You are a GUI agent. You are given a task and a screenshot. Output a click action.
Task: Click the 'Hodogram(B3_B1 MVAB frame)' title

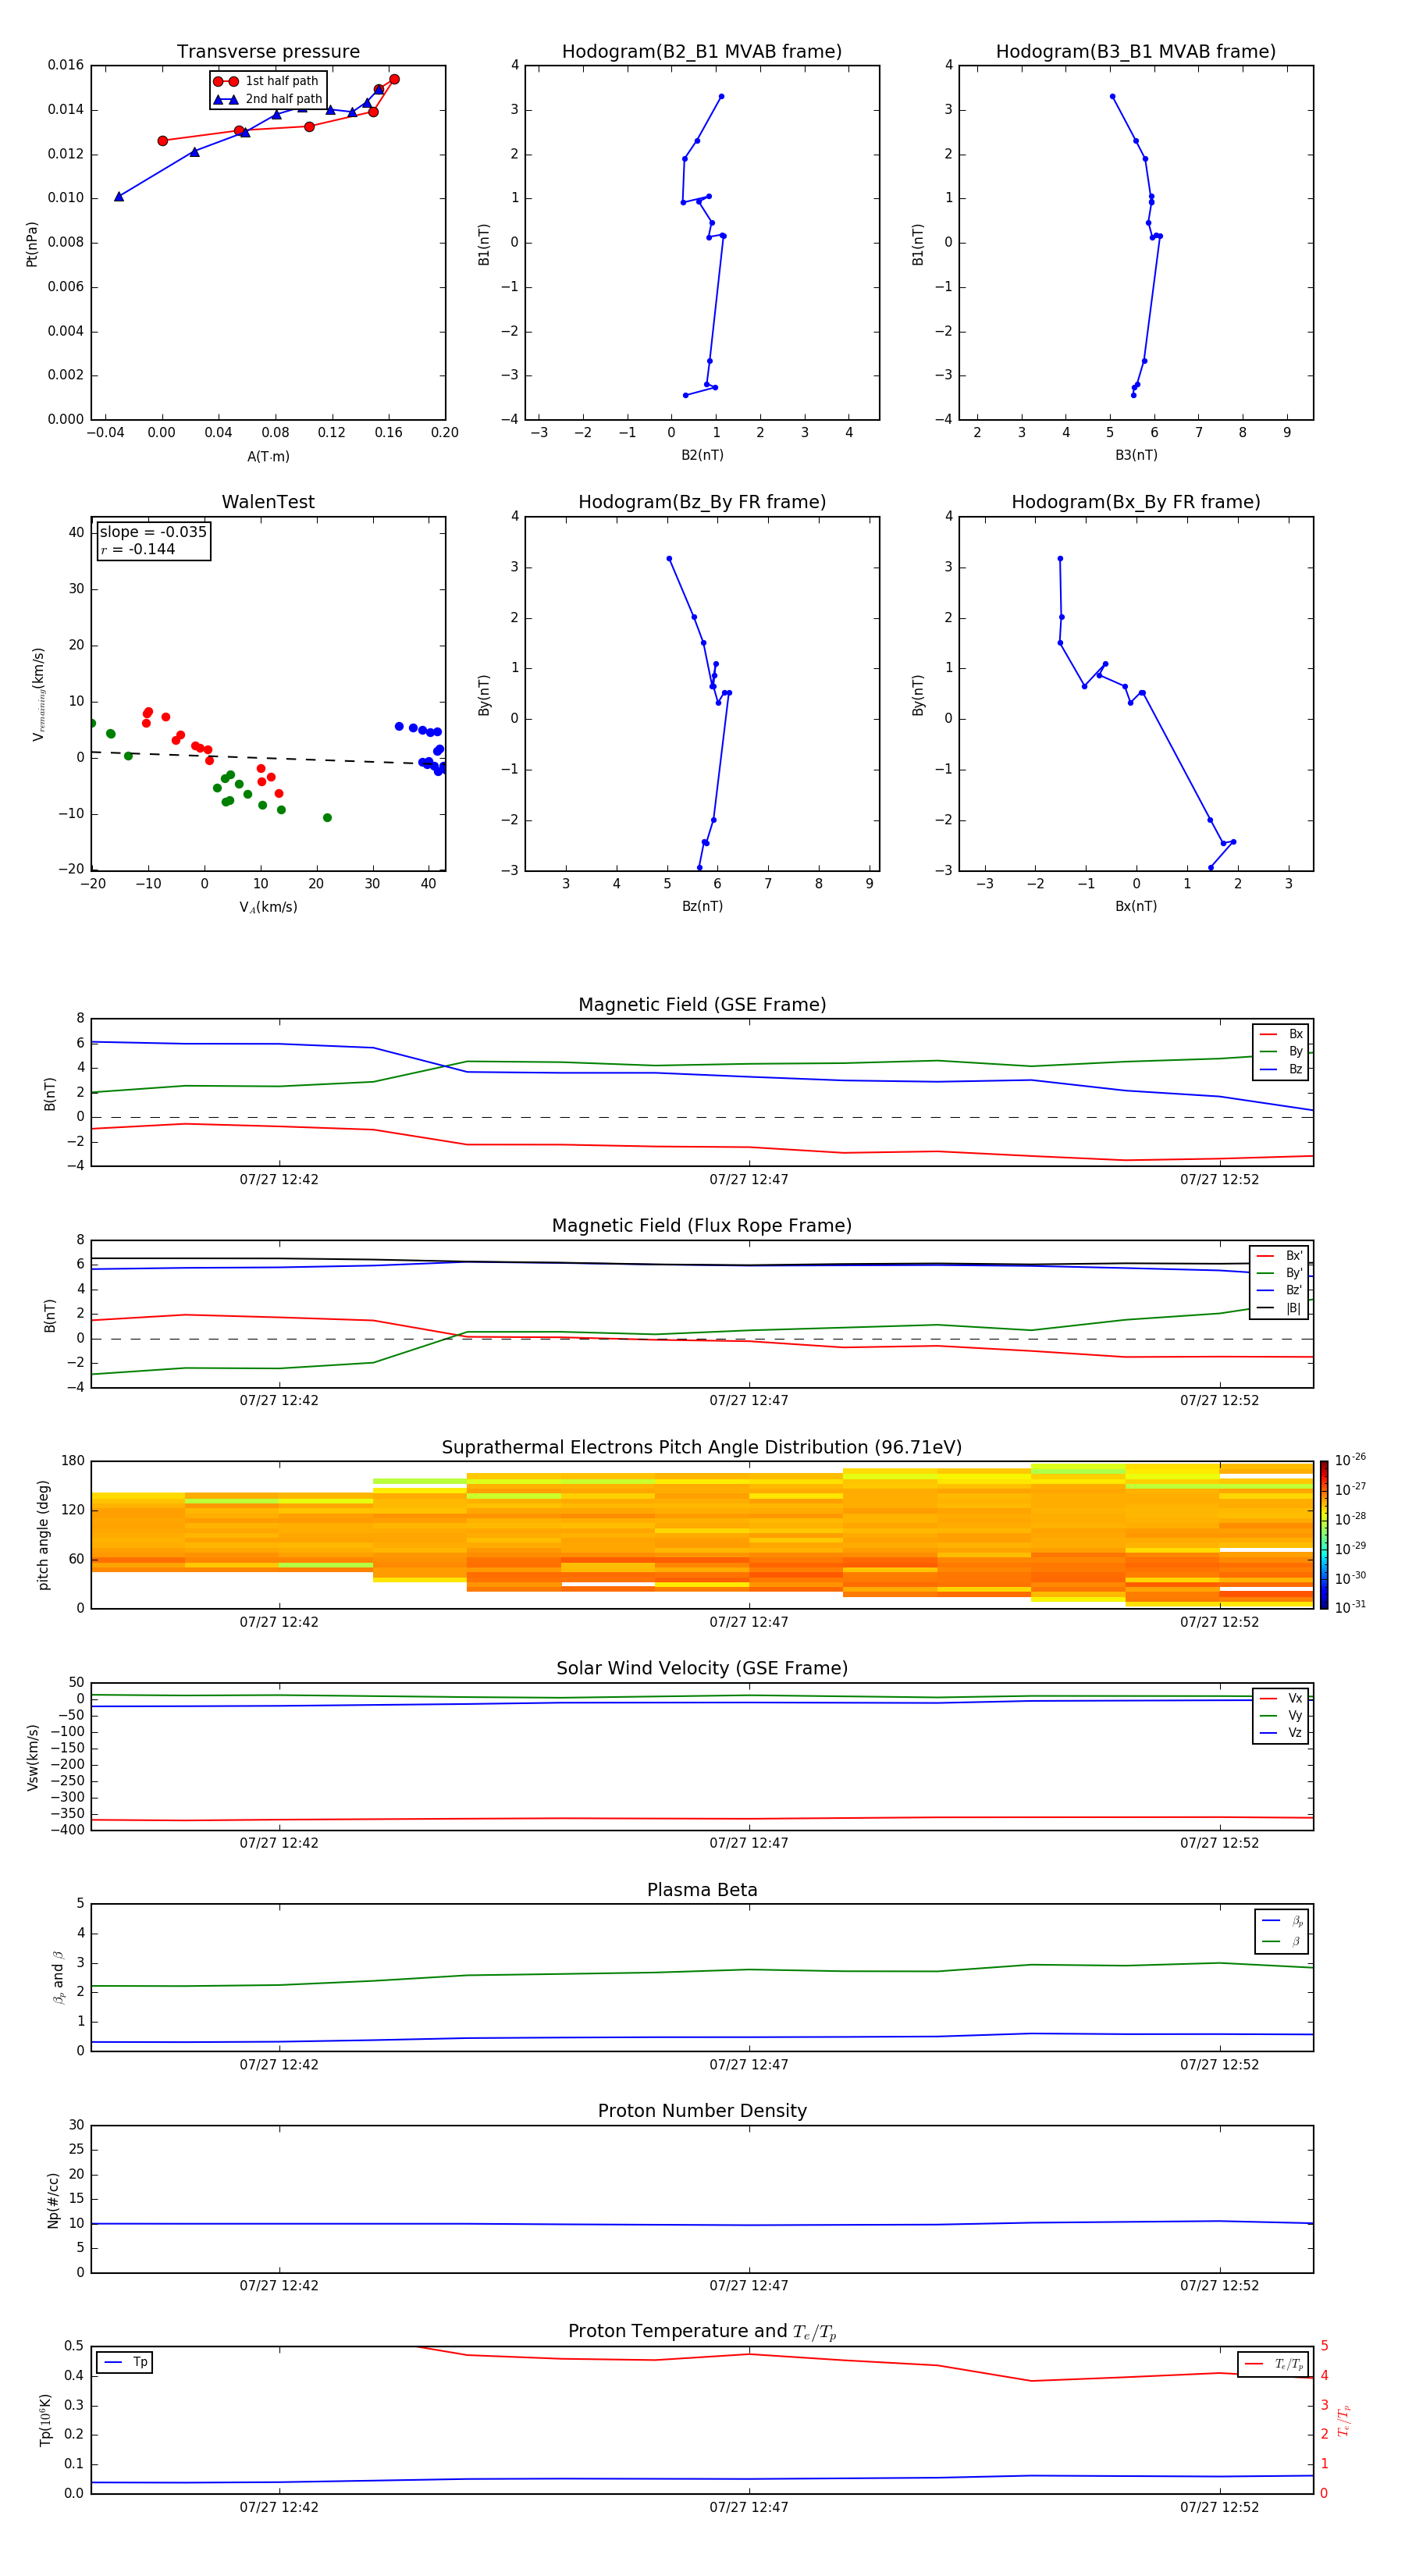point(1136,51)
